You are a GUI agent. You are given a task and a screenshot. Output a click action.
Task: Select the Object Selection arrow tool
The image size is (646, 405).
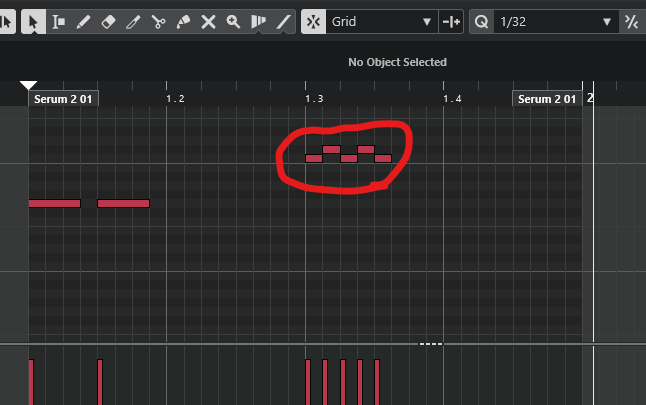(x=33, y=21)
